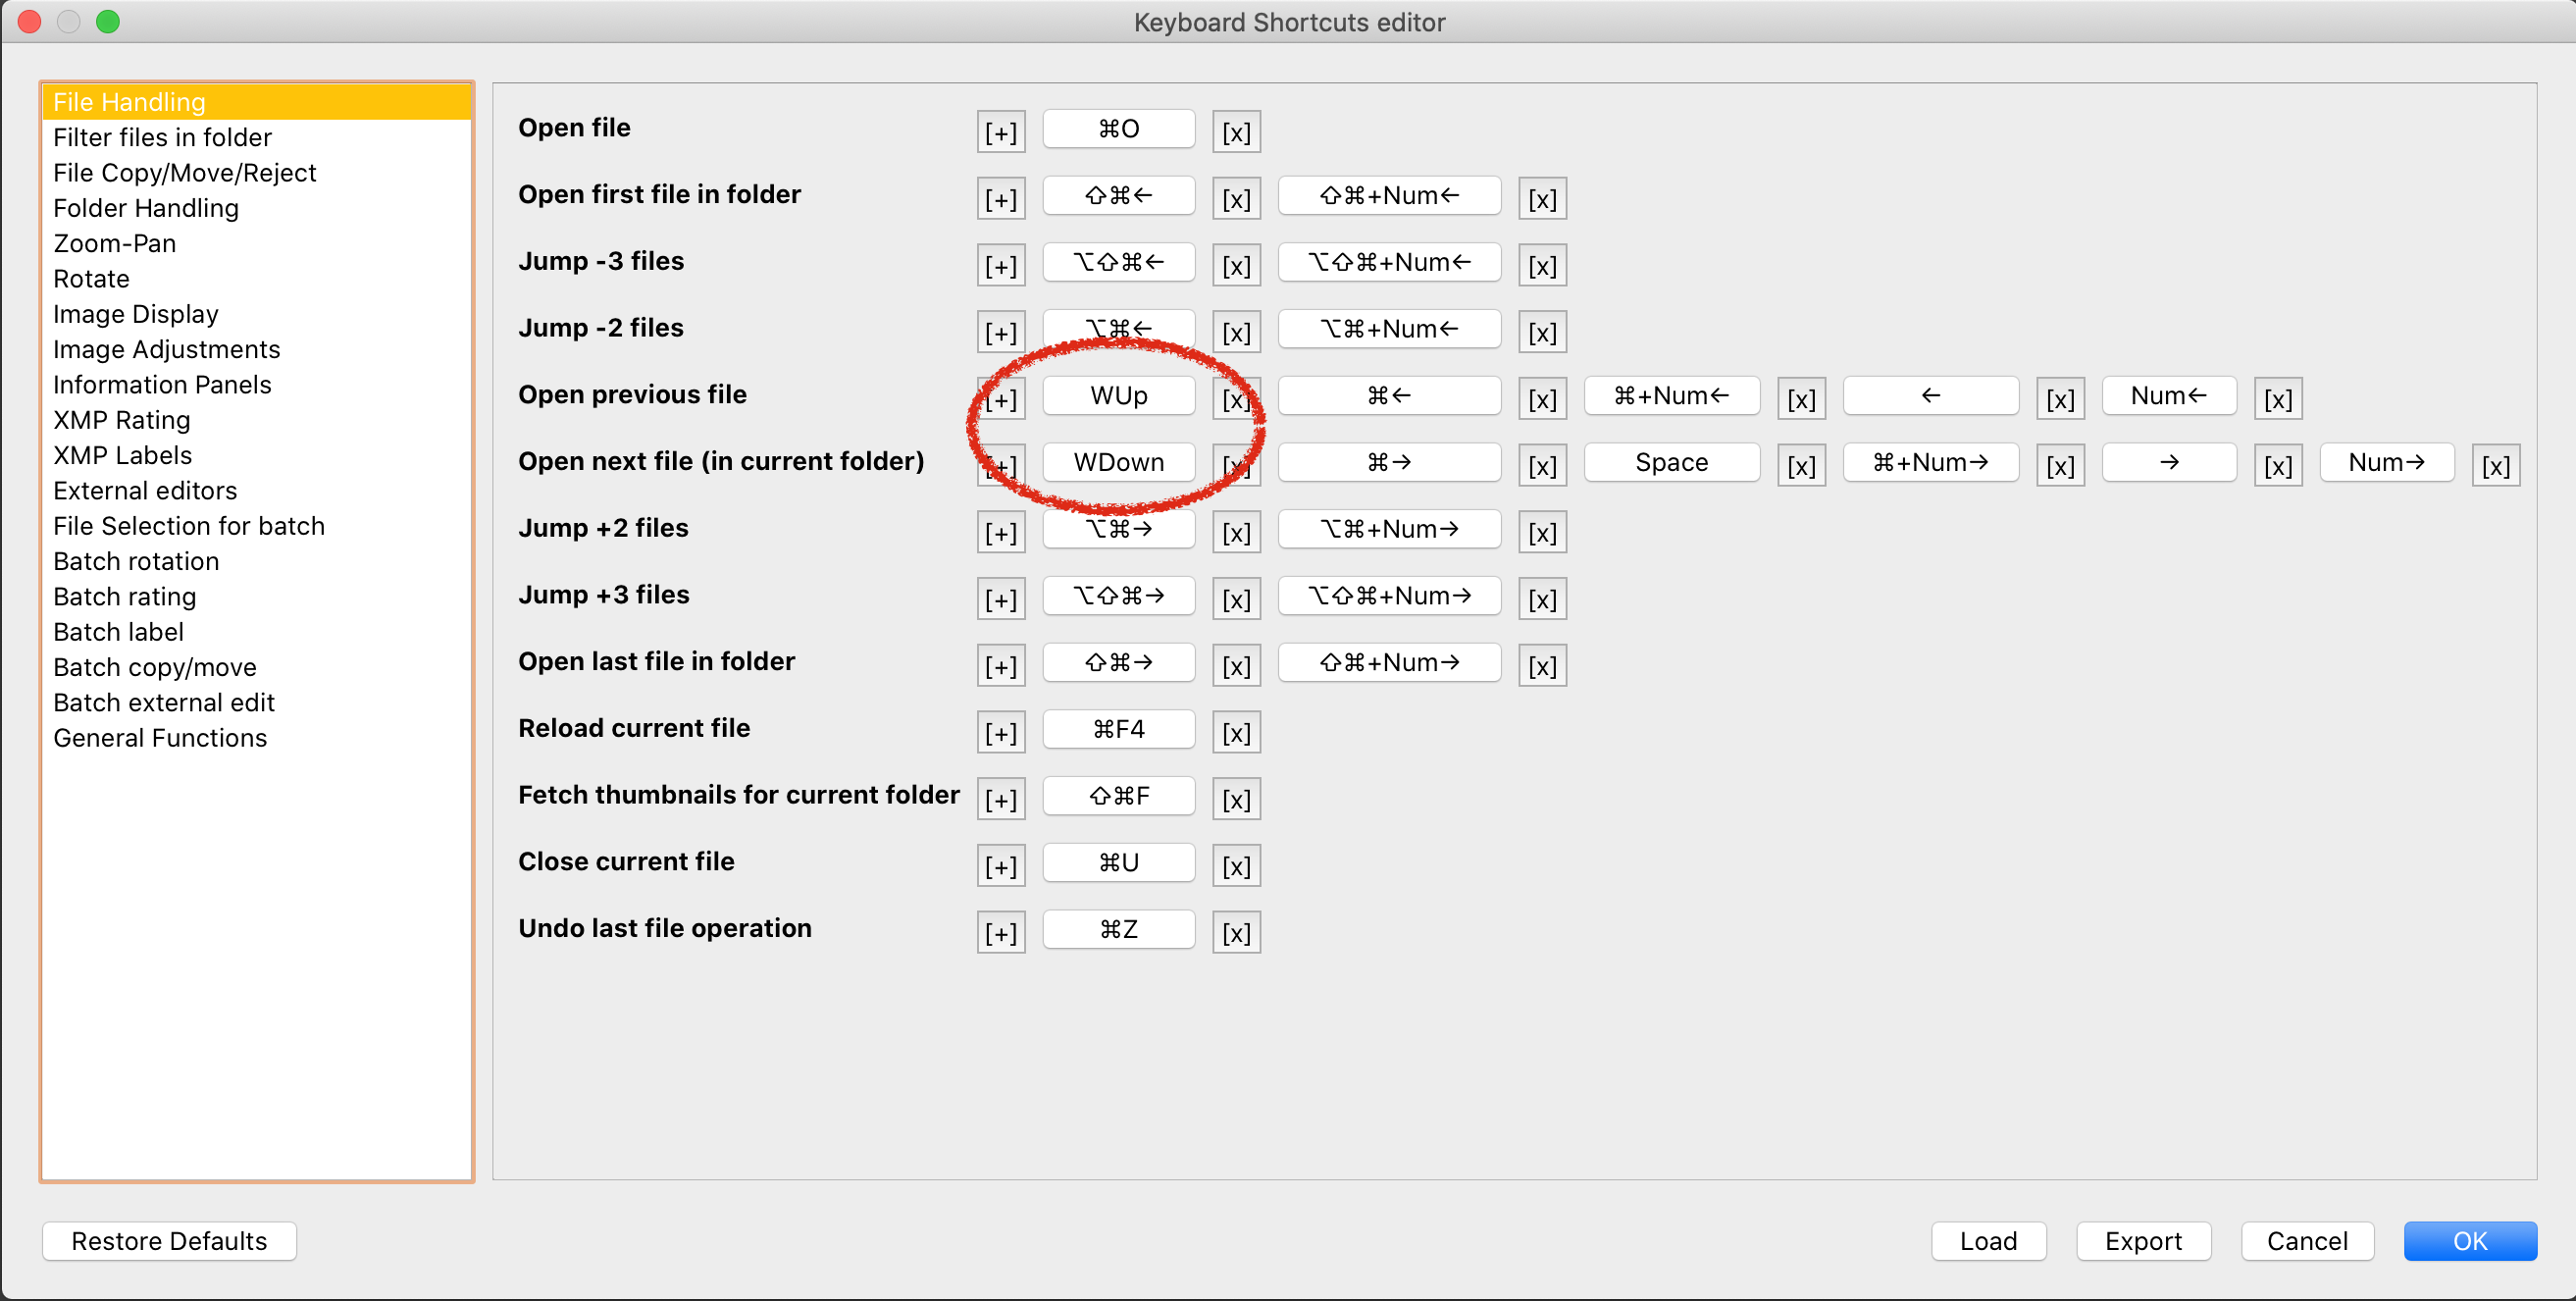Choose Image Adjustments in sidebar
The image size is (2576, 1301).
pyautogui.click(x=166, y=349)
